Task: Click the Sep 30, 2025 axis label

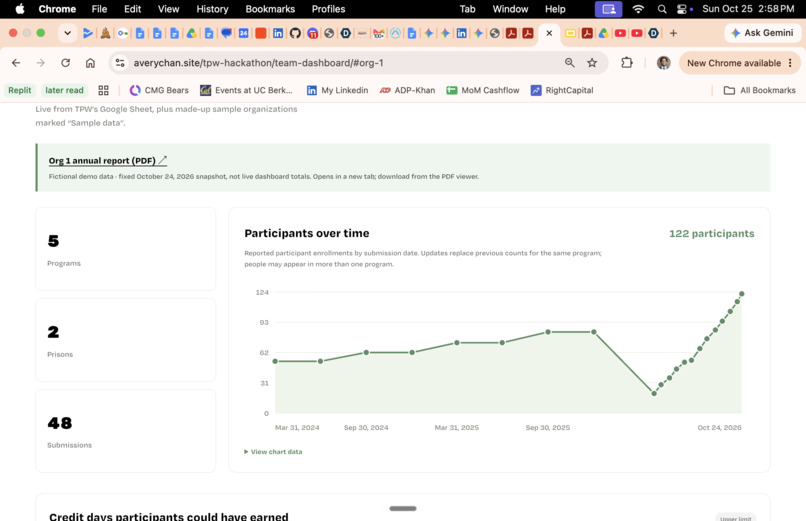Action: (547, 427)
